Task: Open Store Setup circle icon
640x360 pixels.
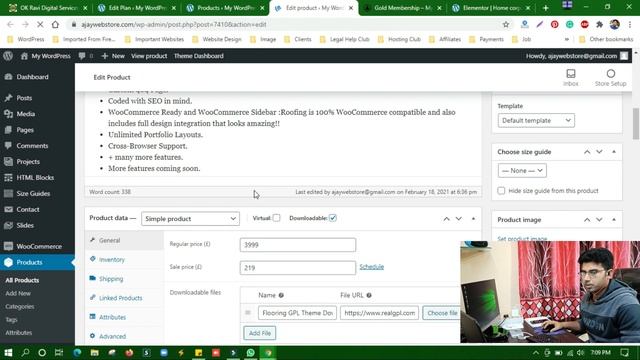Action: [611, 74]
